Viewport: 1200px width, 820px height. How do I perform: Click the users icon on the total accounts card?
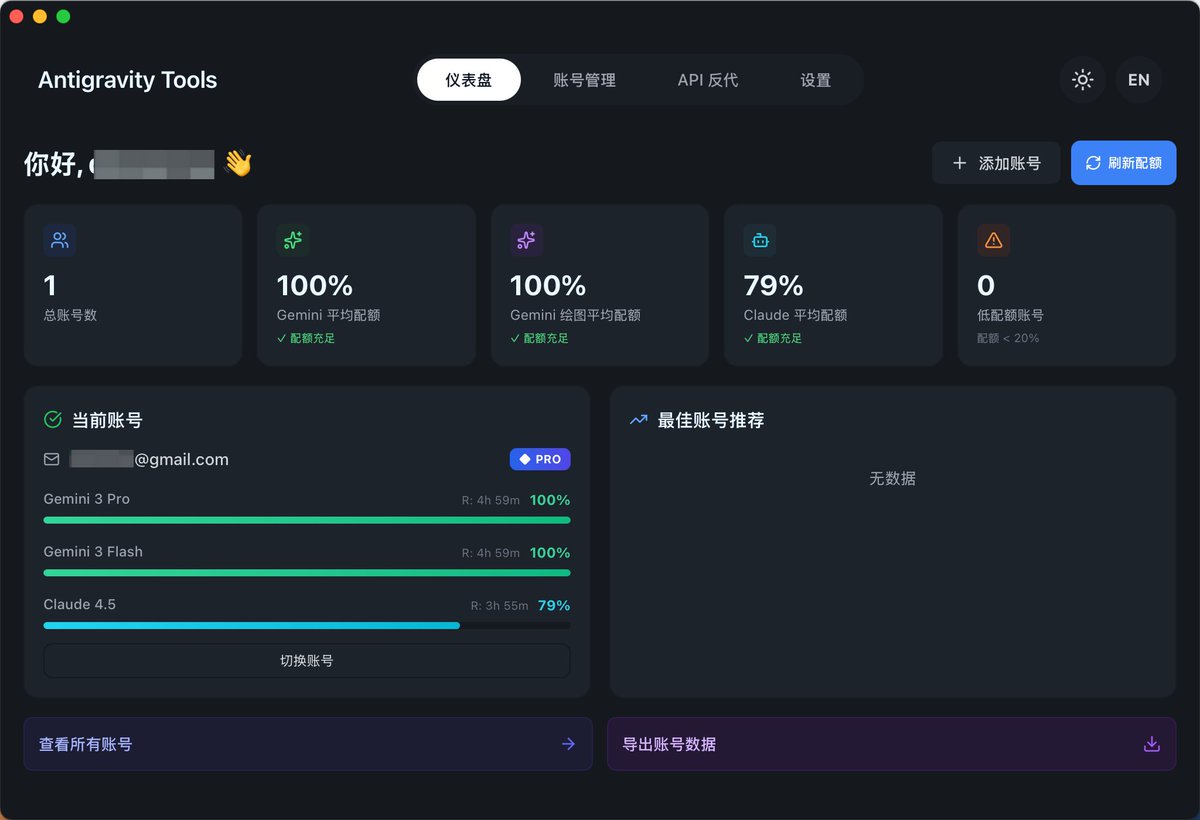(x=59, y=240)
